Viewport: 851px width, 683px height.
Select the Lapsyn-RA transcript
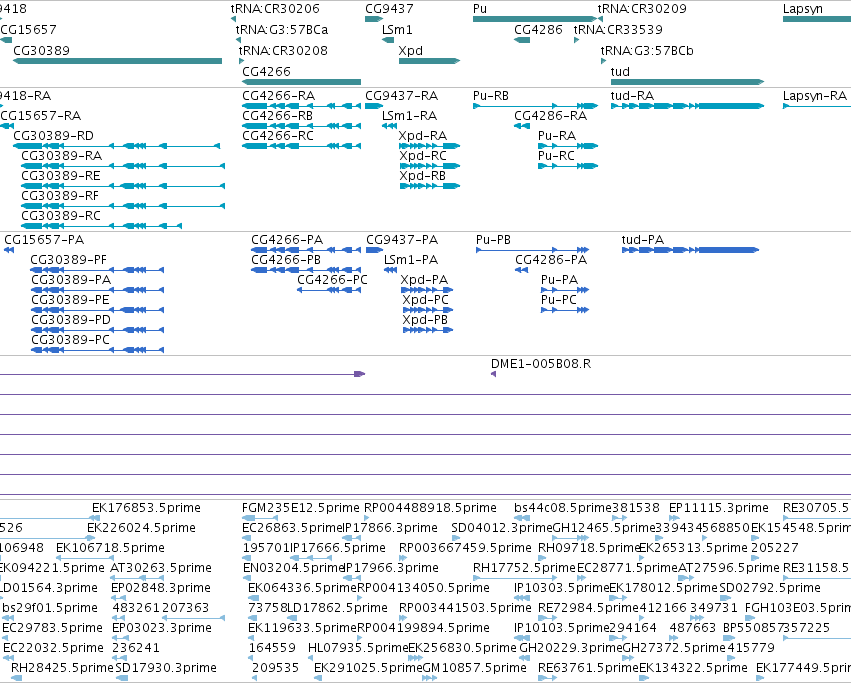(815, 96)
